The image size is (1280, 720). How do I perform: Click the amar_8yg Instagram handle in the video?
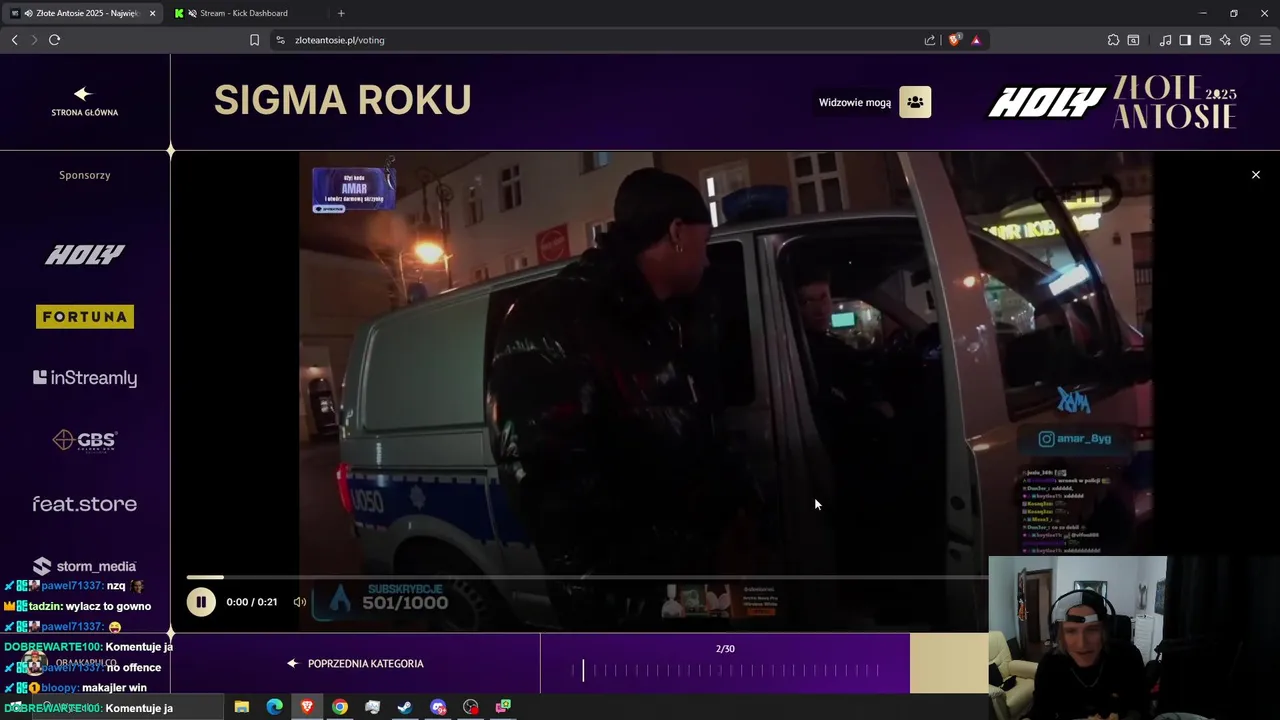(x=1075, y=438)
